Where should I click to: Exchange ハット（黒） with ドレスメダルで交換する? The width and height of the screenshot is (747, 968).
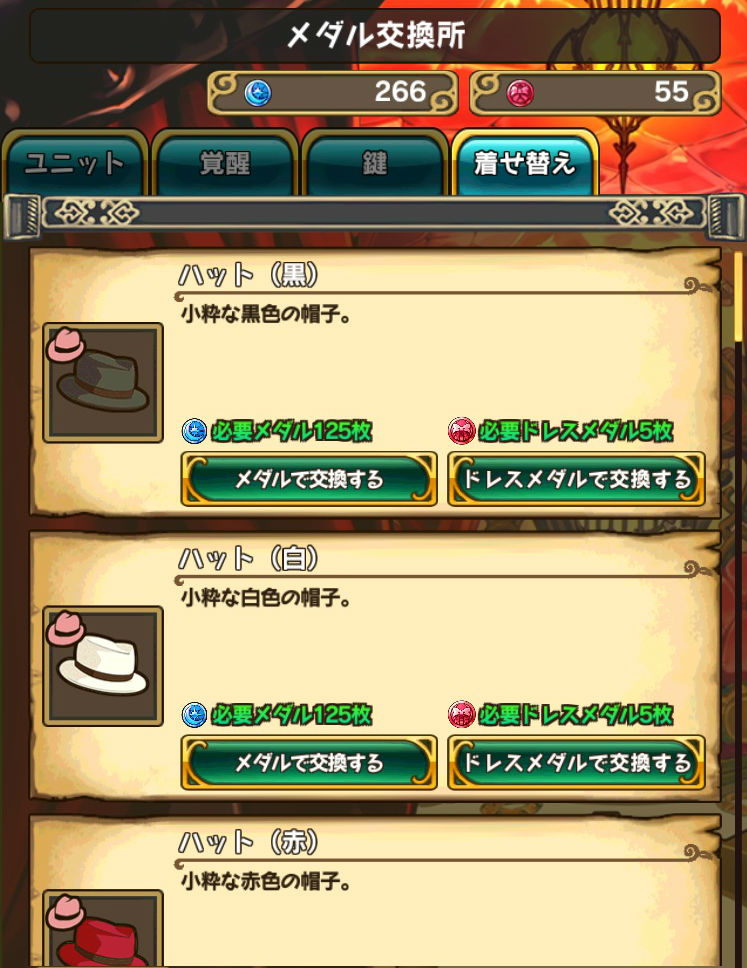point(576,479)
